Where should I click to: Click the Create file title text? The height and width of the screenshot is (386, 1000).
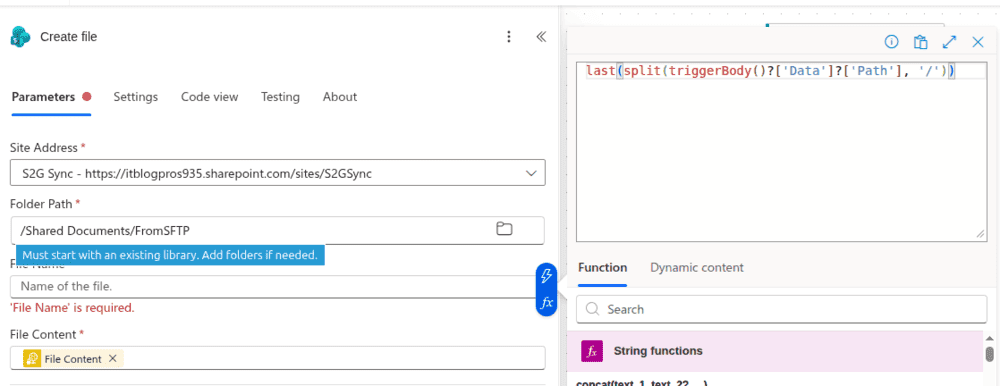69,37
